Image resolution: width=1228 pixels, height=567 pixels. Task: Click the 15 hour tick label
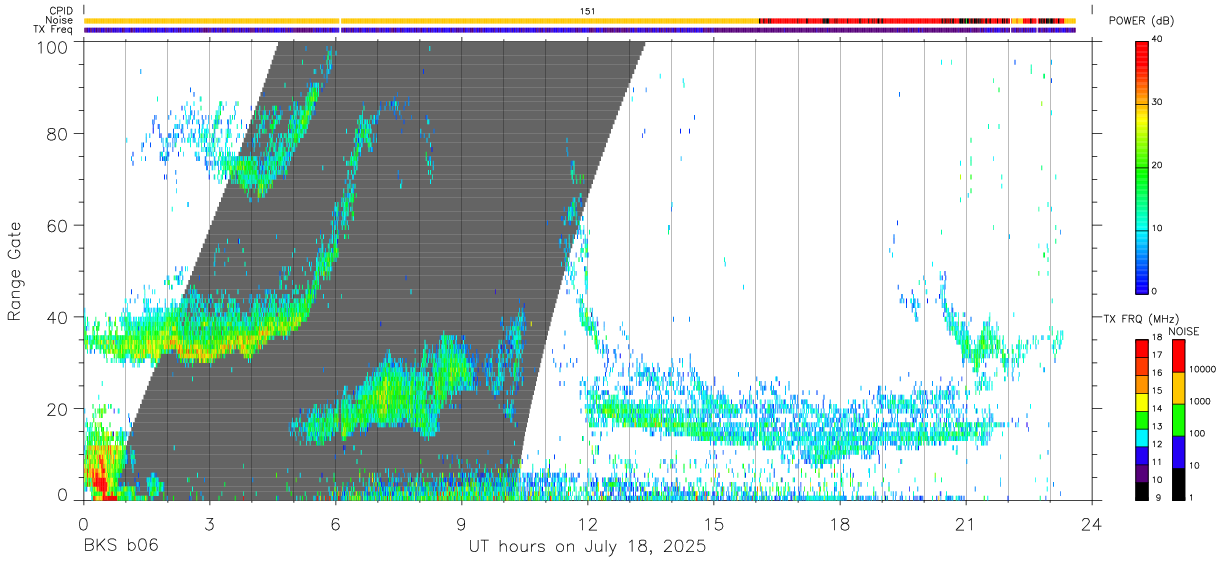pyautogui.click(x=714, y=523)
